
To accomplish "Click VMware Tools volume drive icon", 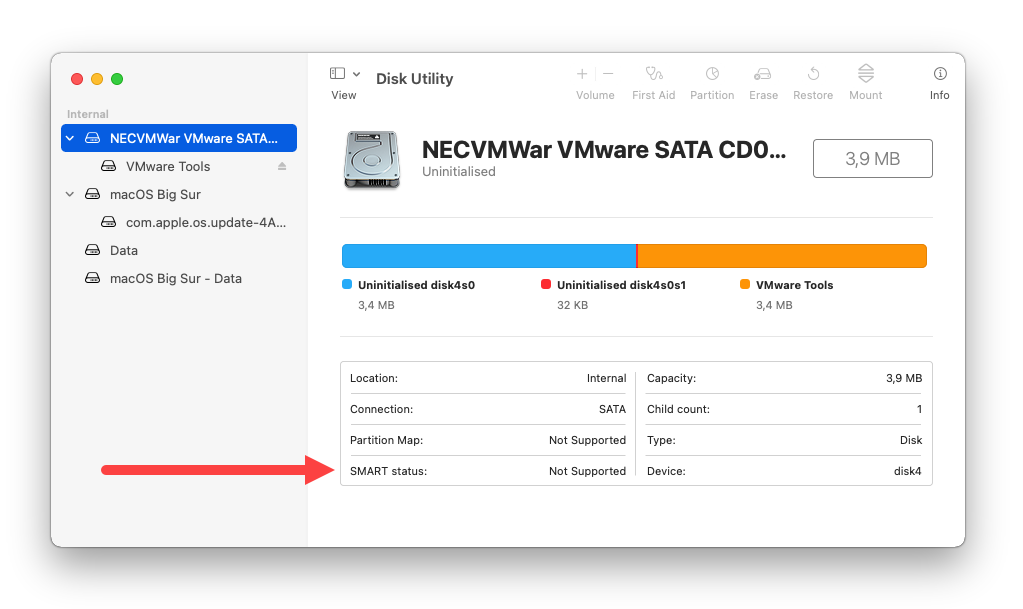I will 108,166.
